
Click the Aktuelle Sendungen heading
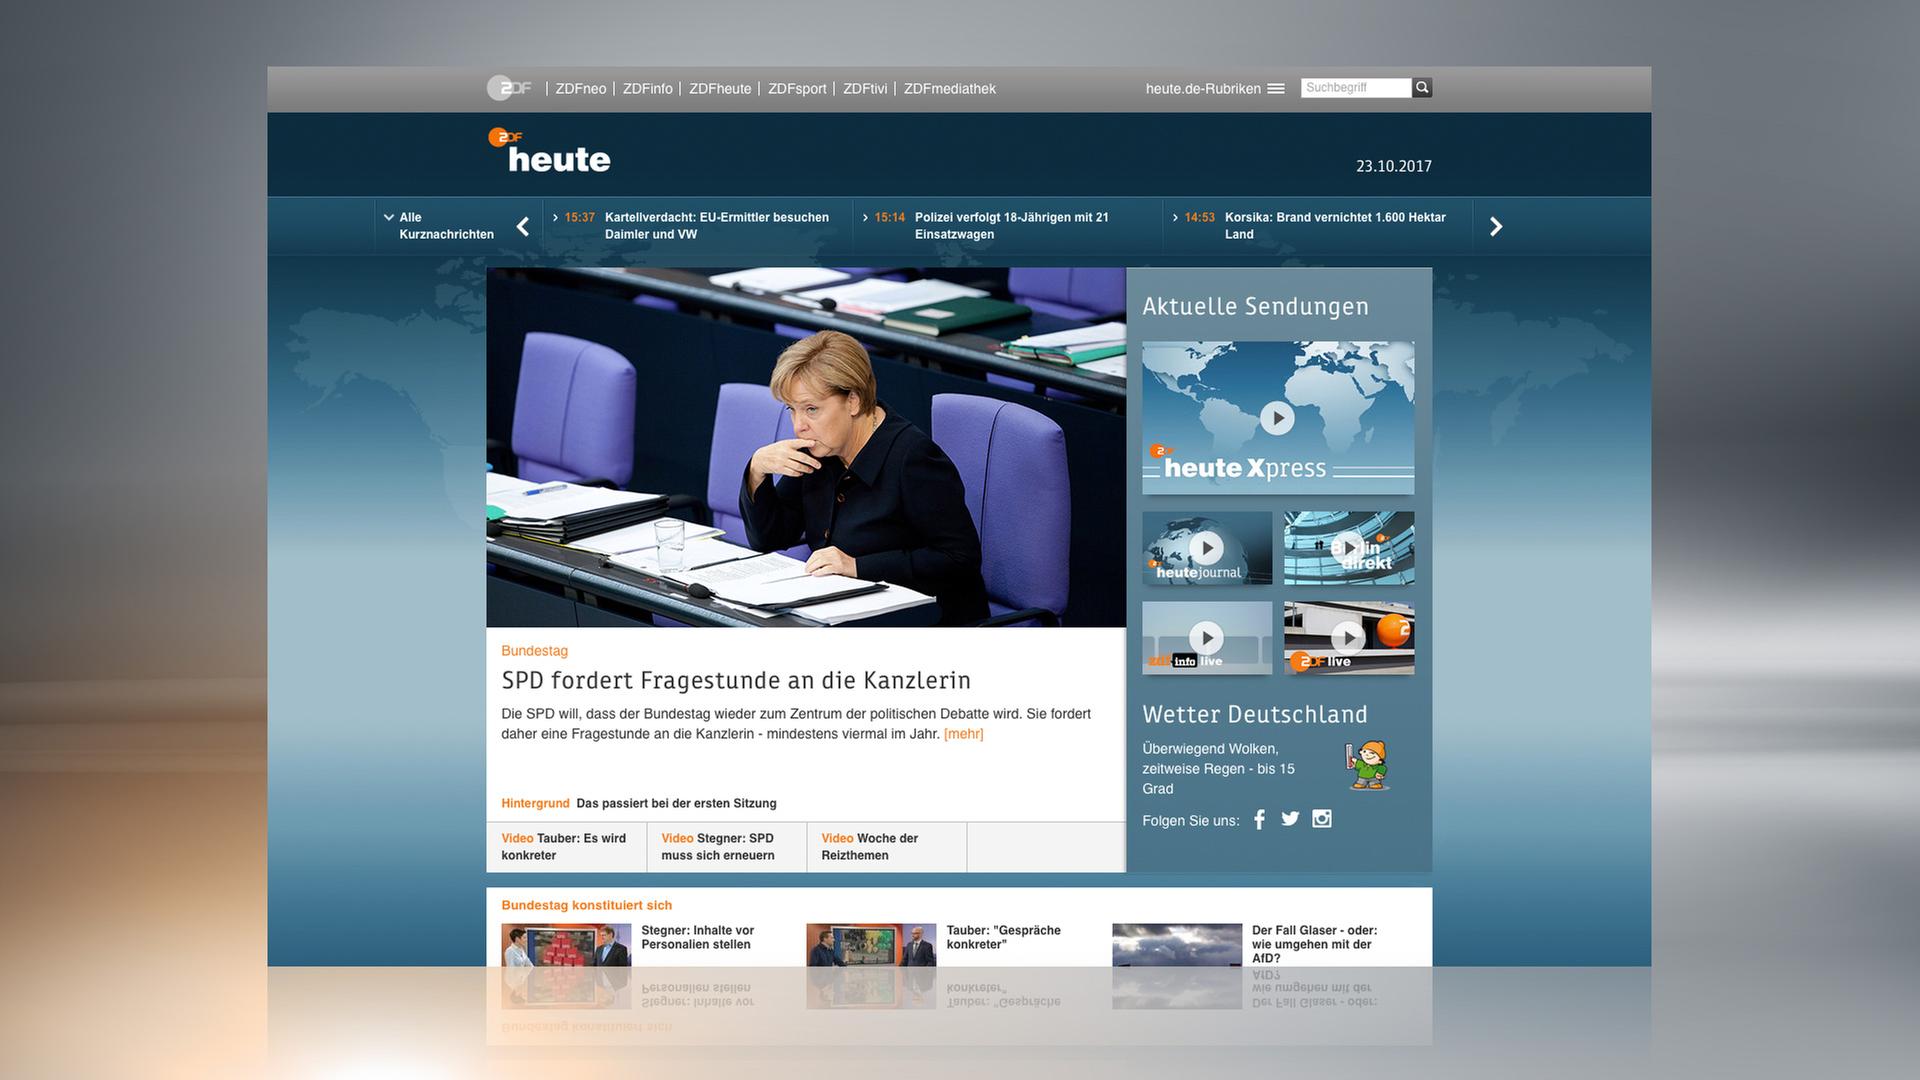[1256, 307]
